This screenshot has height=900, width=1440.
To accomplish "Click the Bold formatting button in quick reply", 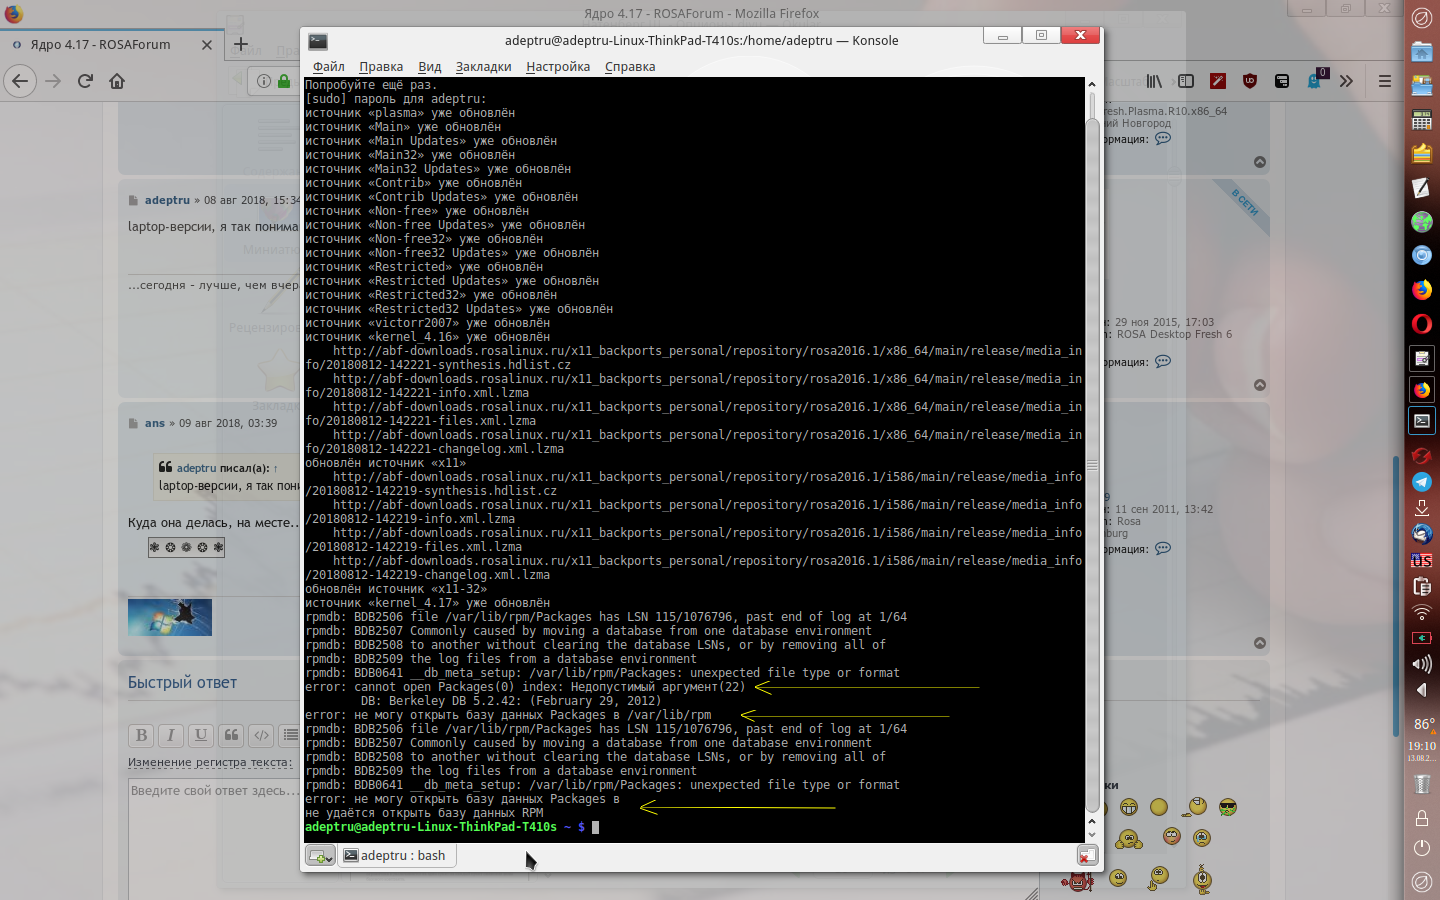I will click(141, 735).
